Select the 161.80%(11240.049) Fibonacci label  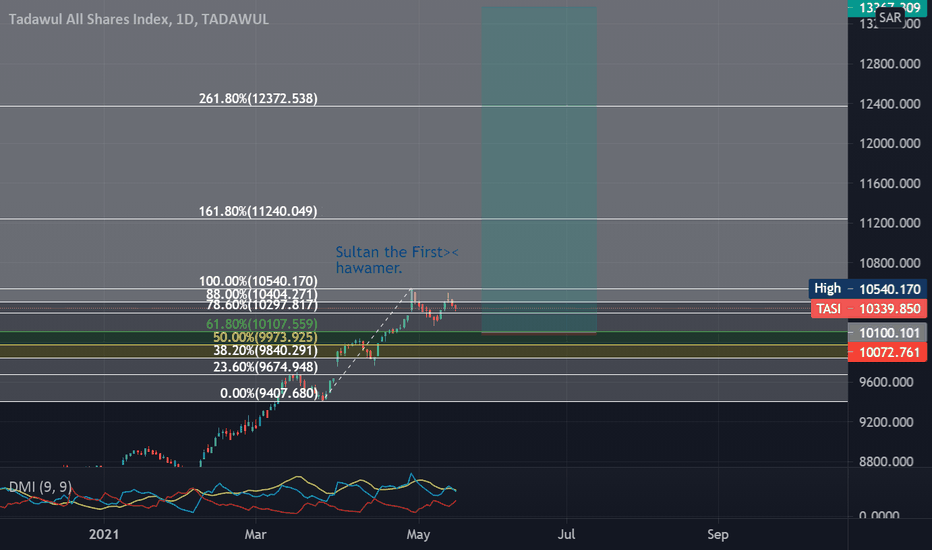(258, 211)
